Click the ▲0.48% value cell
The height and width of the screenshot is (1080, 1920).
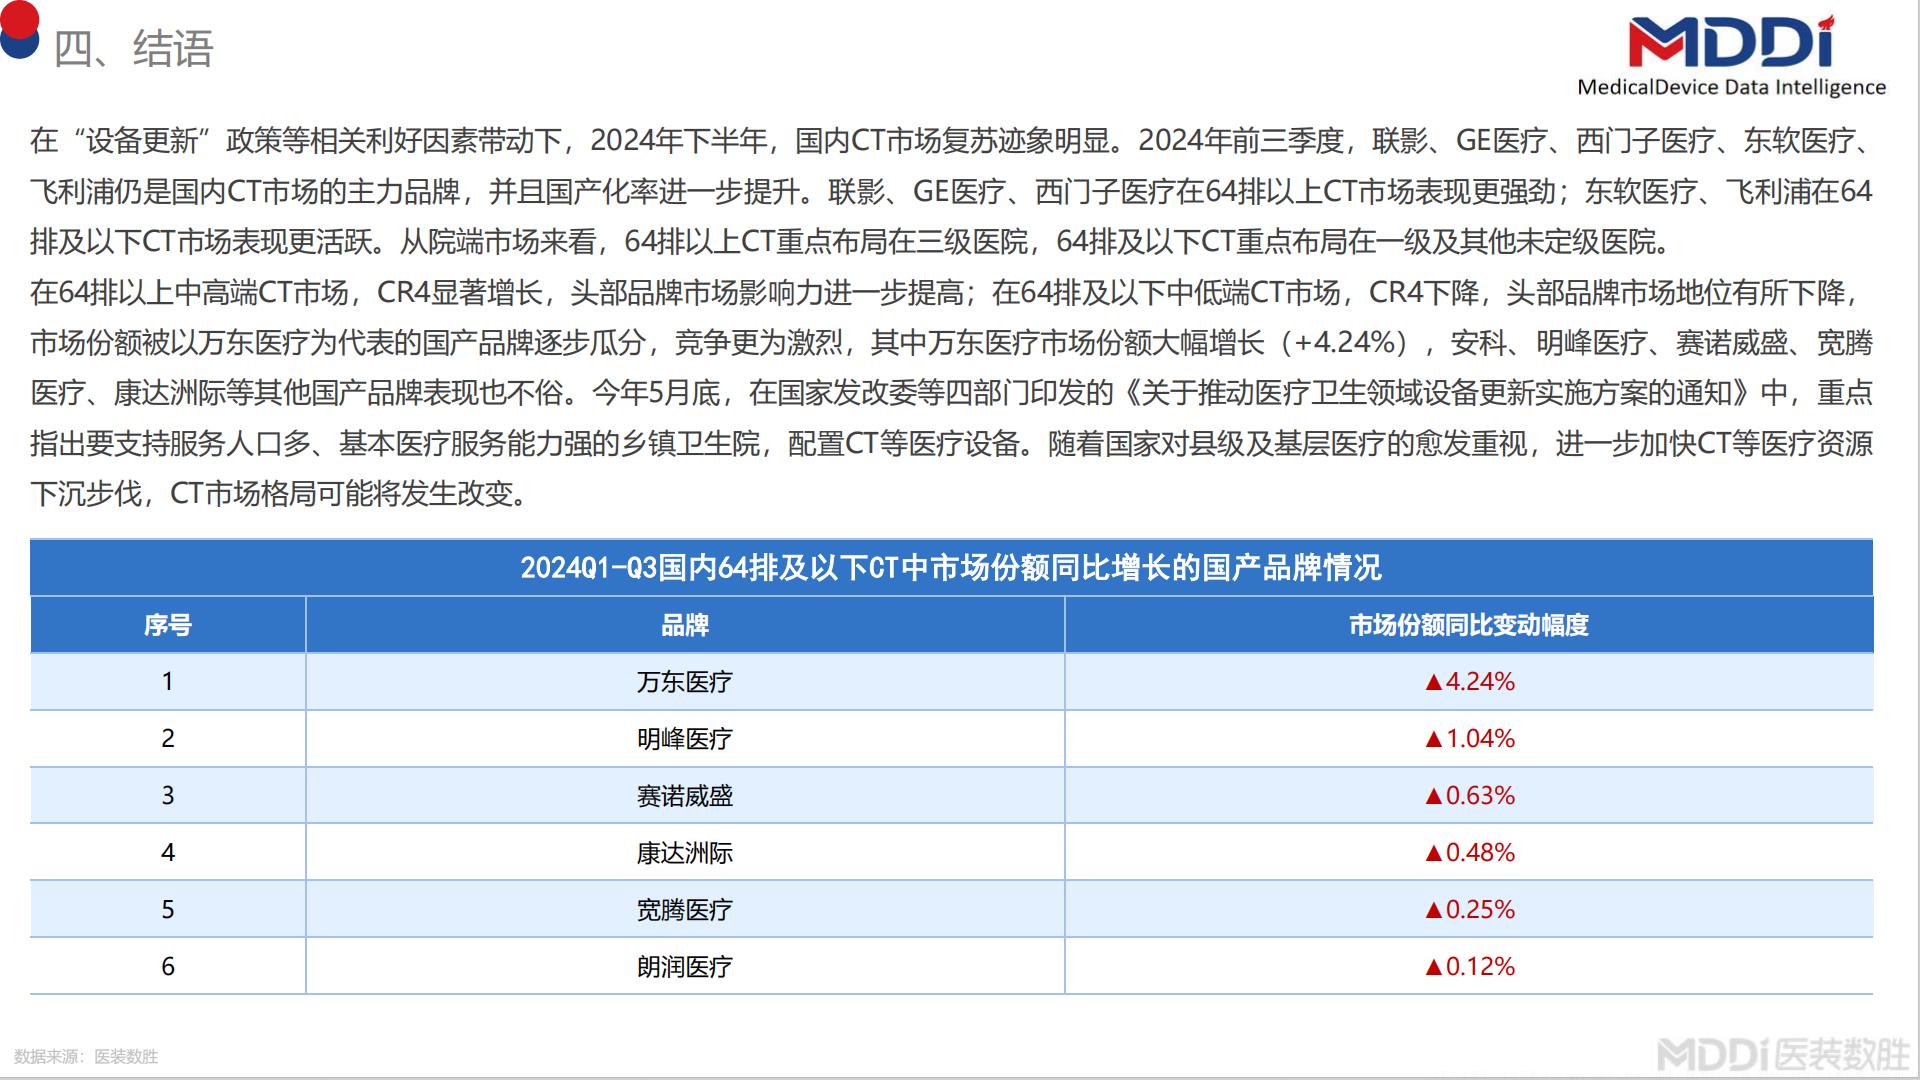(x=1469, y=853)
